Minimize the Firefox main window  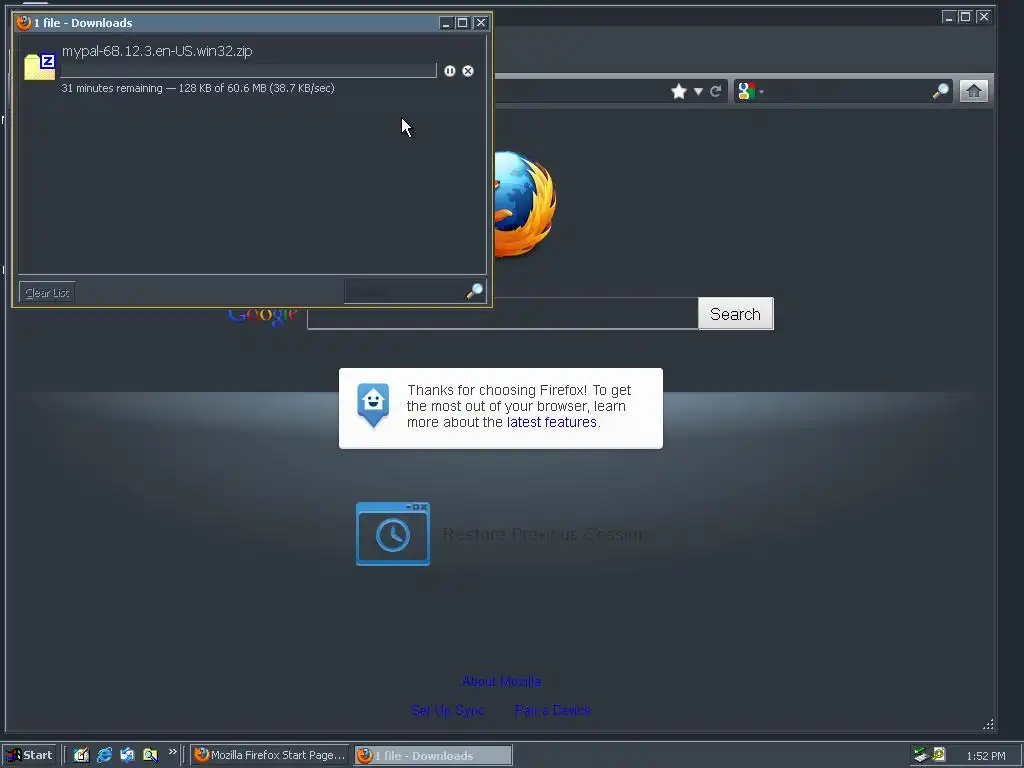pyautogui.click(x=949, y=17)
